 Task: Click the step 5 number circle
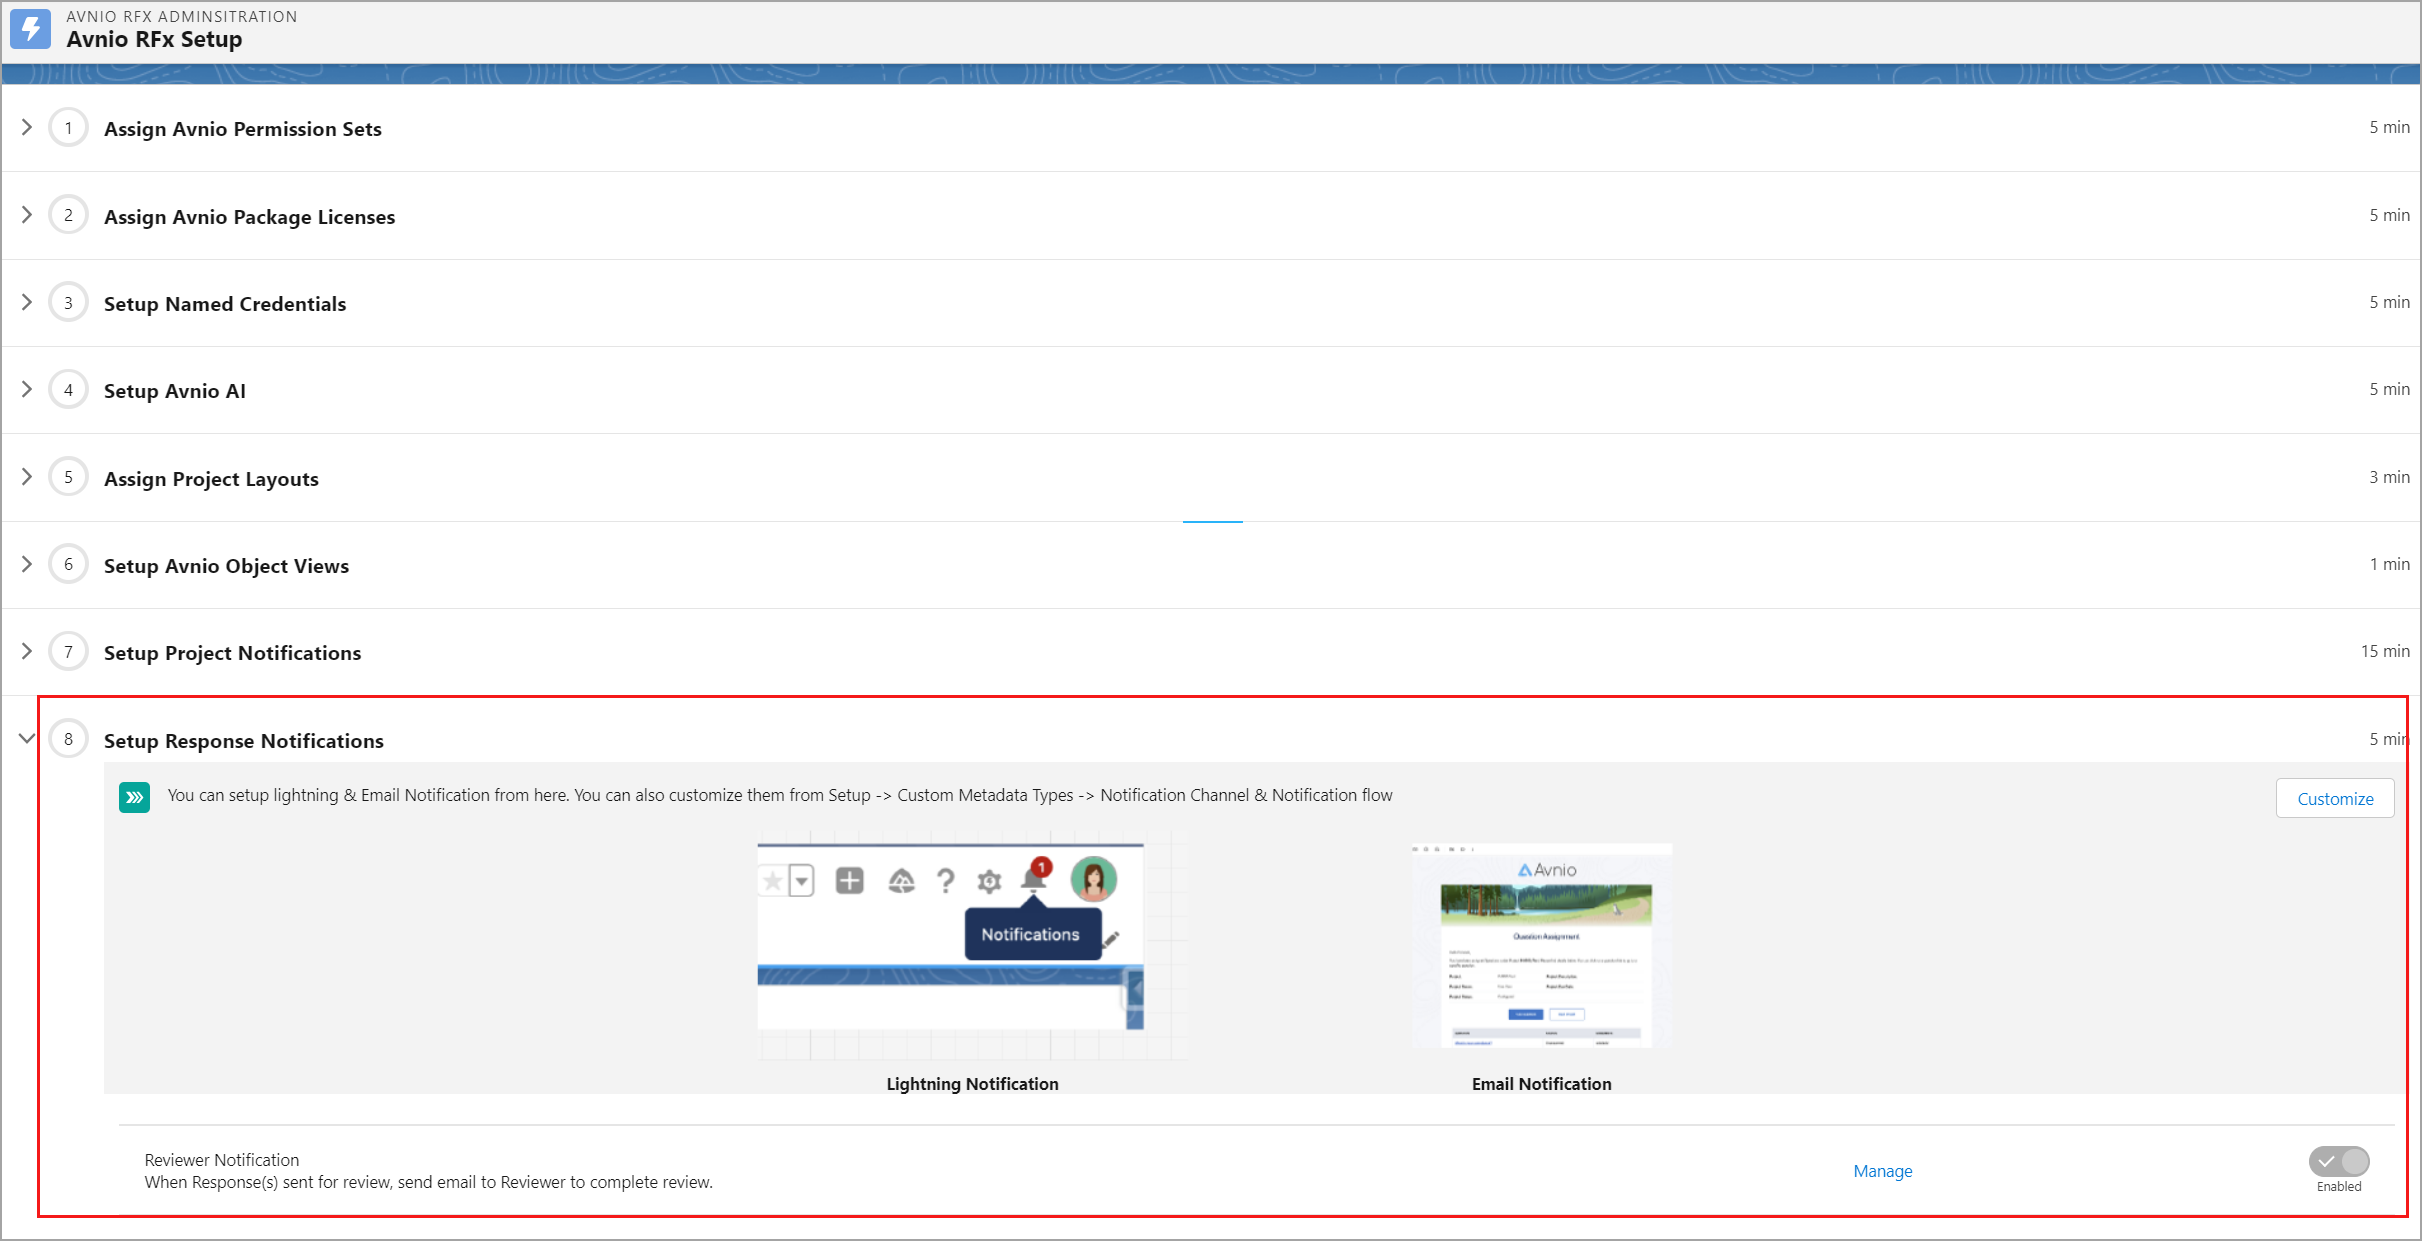(68, 477)
